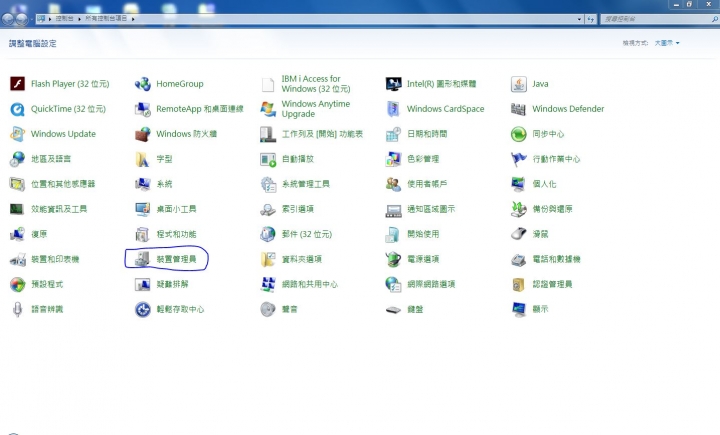Open the 桌面小工具 link

(x=176, y=209)
